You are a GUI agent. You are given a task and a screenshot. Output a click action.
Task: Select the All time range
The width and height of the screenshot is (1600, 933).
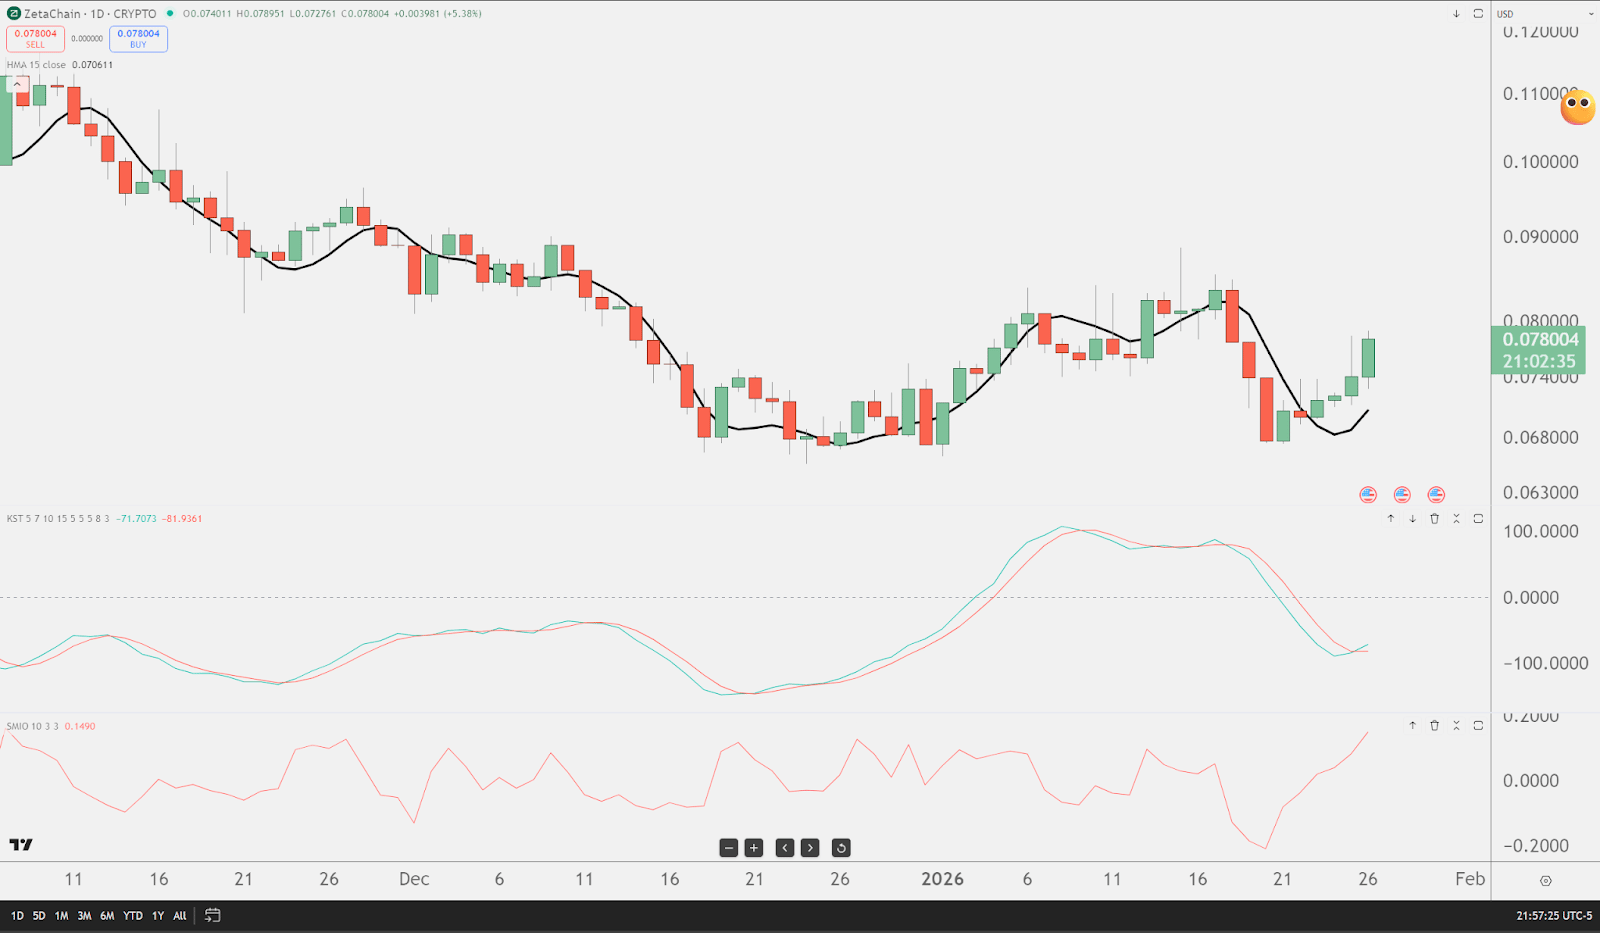tap(180, 916)
